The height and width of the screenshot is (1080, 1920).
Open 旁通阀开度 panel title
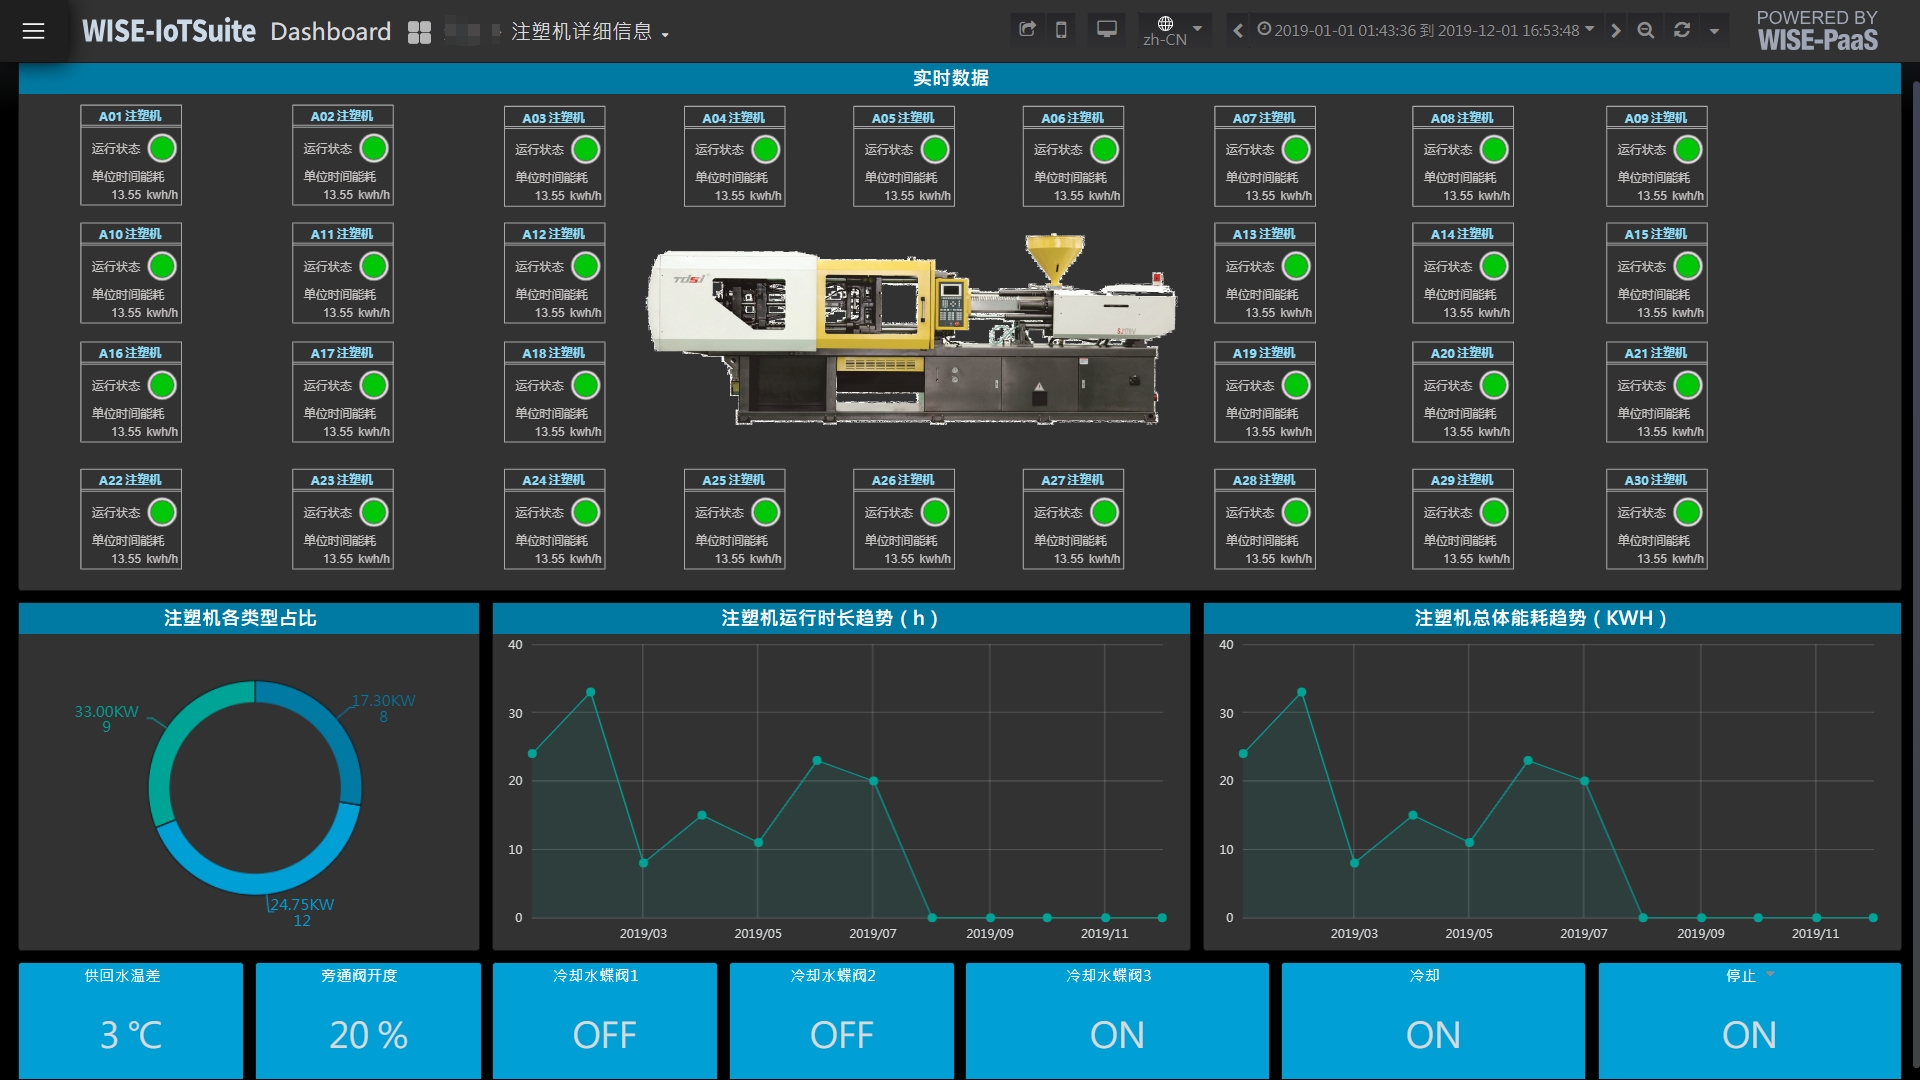[x=359, y=975]
